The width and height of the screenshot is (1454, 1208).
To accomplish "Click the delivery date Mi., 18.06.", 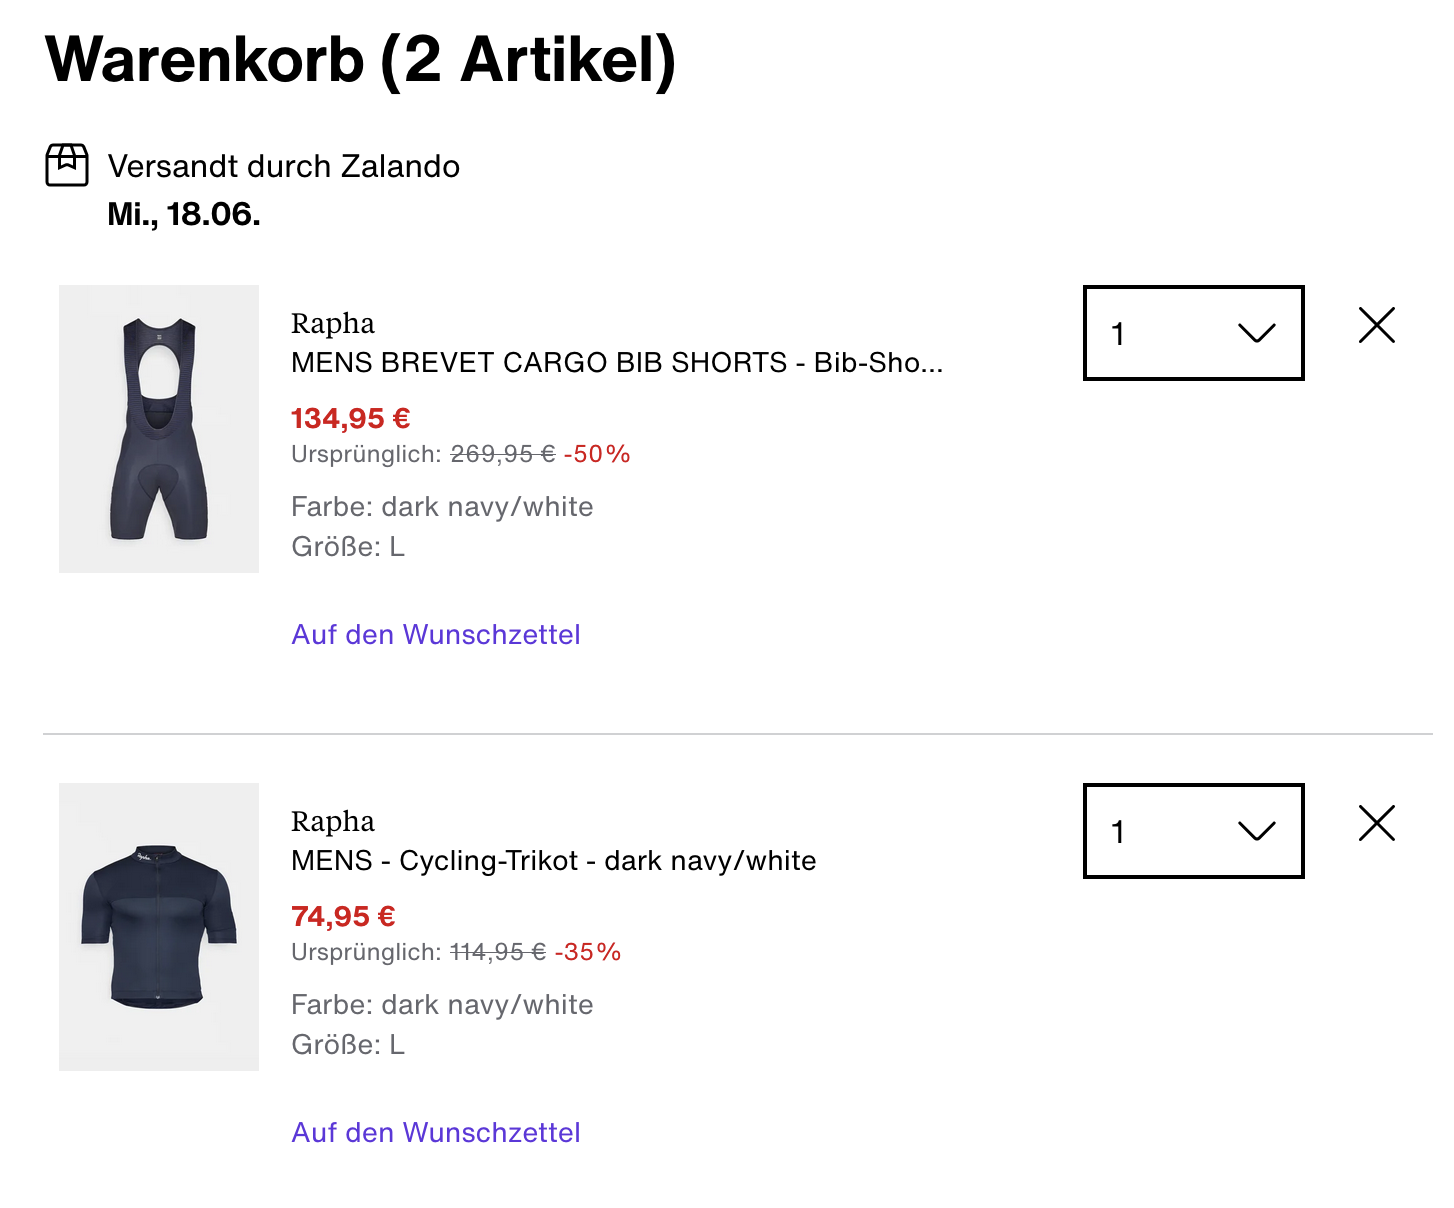I will [184, 214].
